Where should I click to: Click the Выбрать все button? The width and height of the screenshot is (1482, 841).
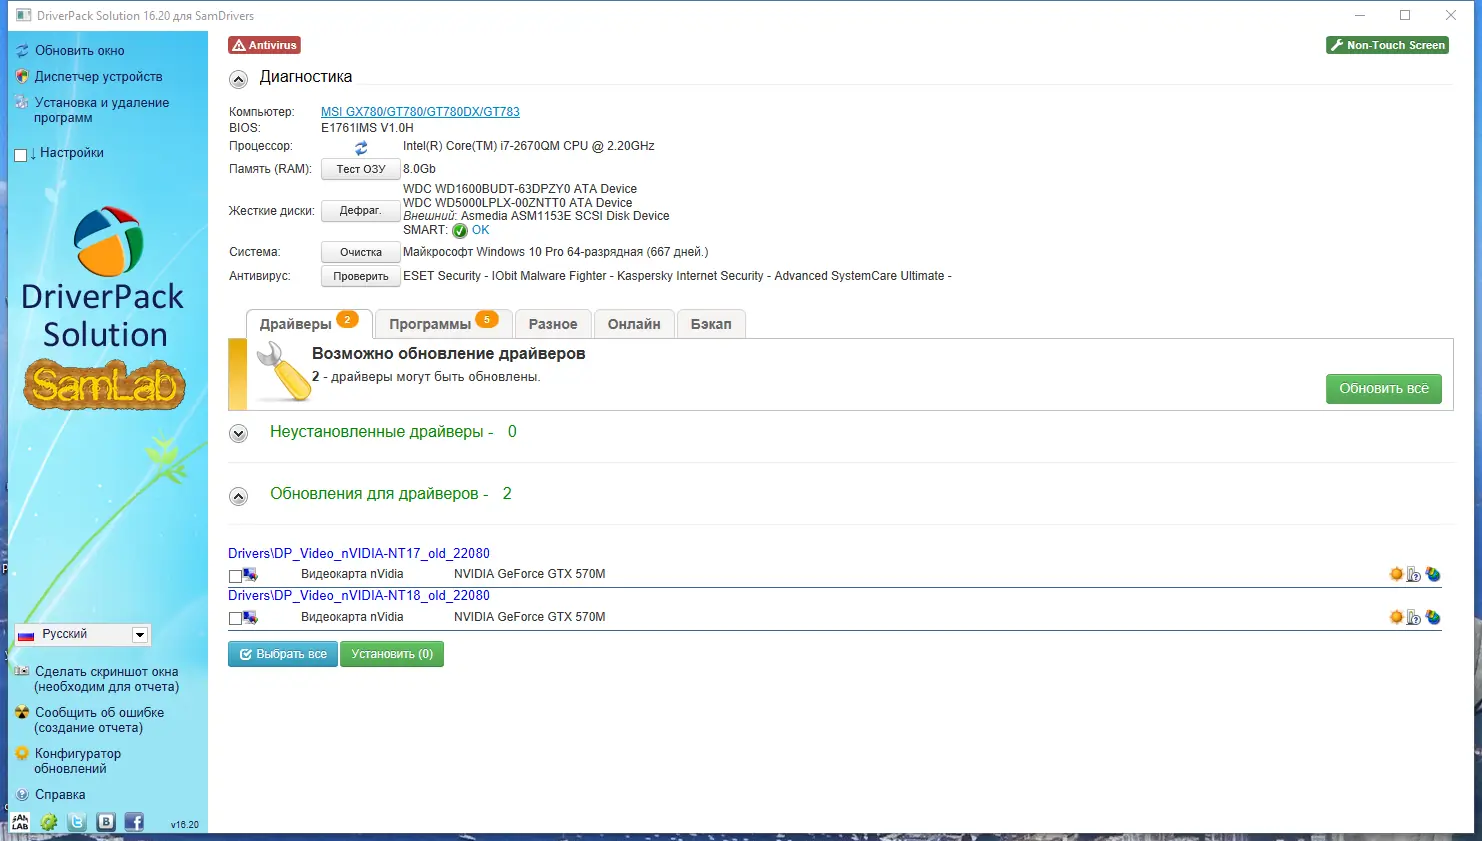[283, 654]
